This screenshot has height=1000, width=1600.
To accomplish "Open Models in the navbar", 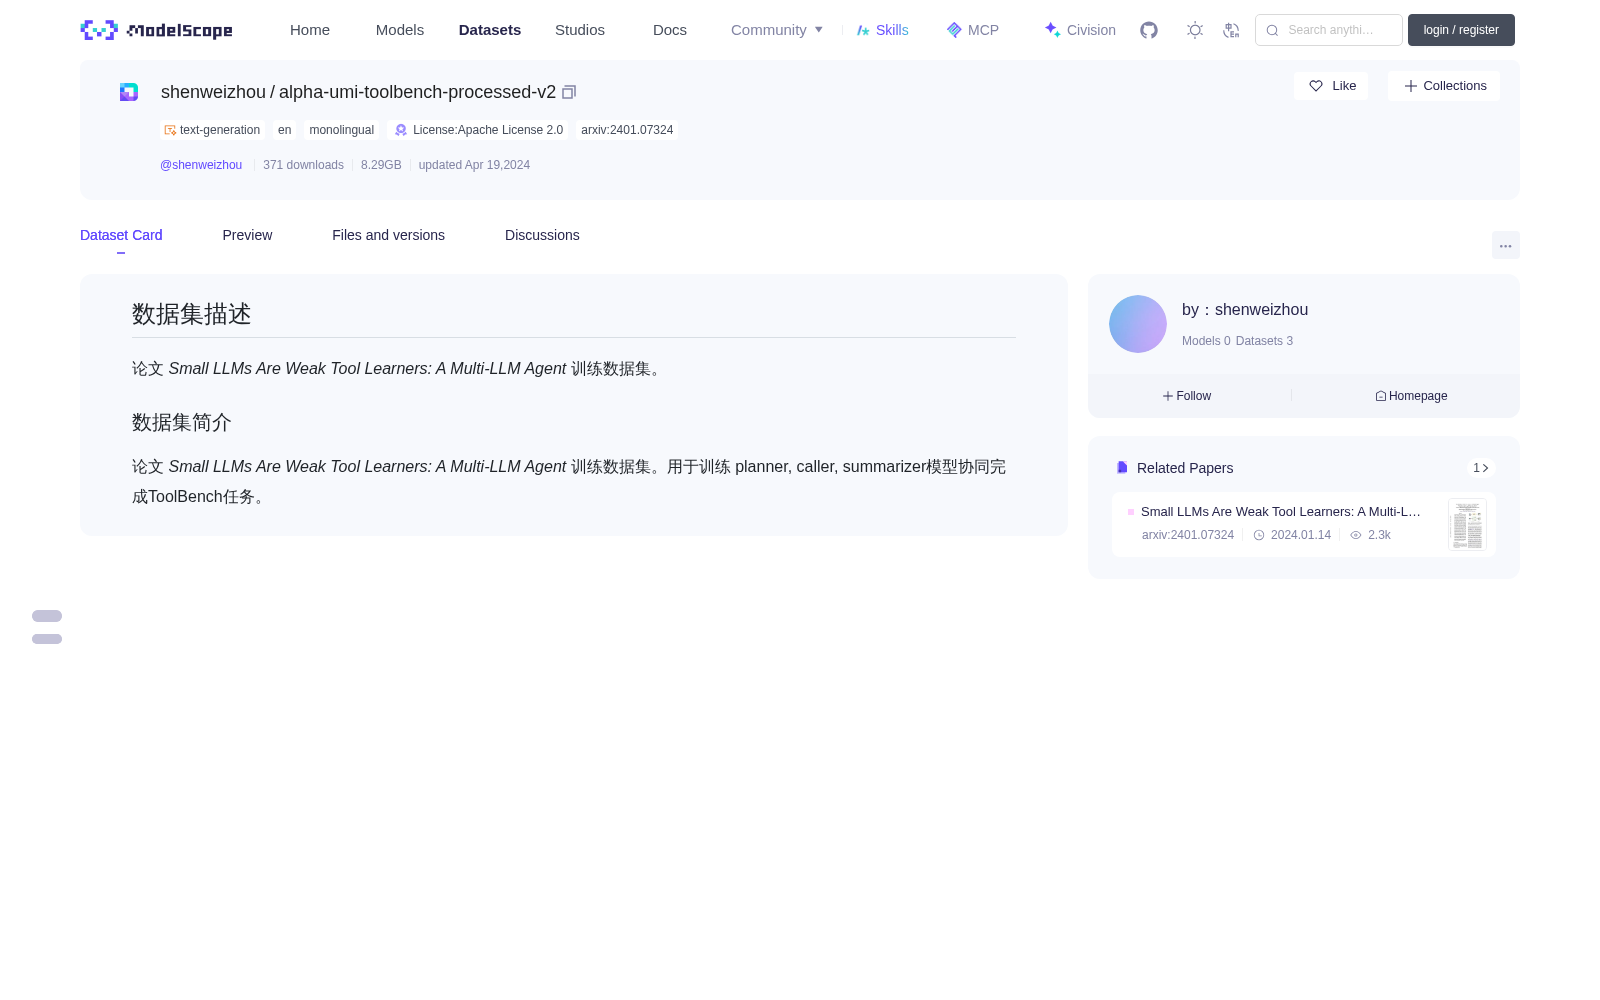I will click(400, 30).
